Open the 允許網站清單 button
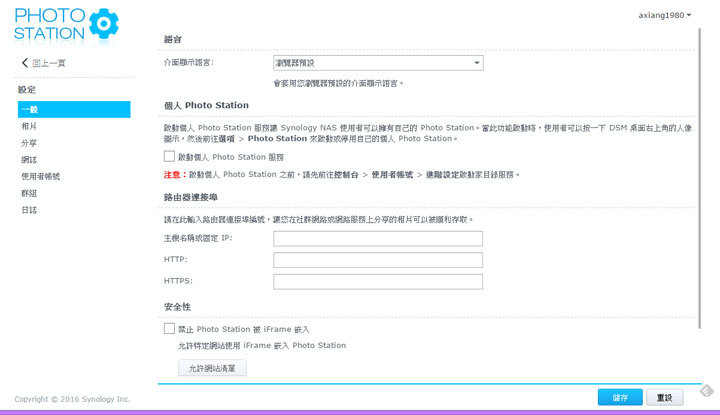This screenshot has width=720, height=415. click(x=212, y=368)
